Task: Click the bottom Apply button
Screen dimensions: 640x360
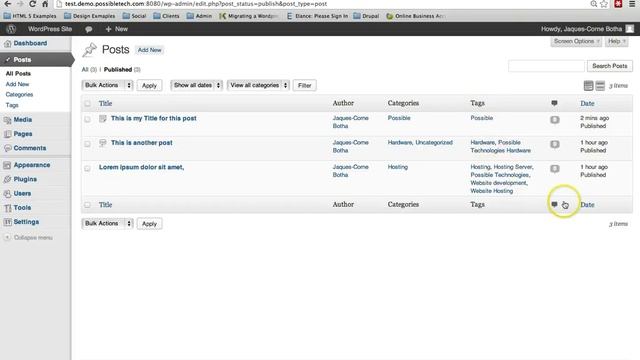Action: tap(149, 224)
